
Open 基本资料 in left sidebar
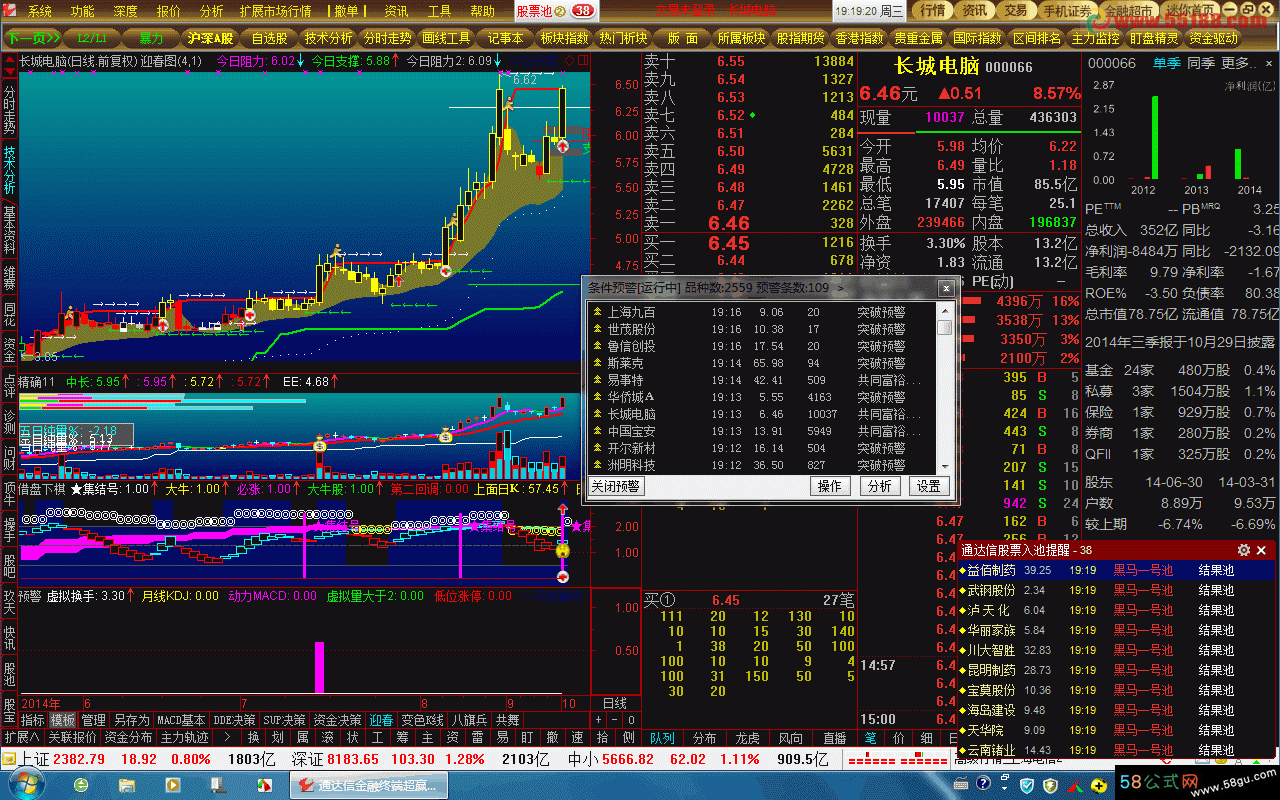[x=9, y=230]
